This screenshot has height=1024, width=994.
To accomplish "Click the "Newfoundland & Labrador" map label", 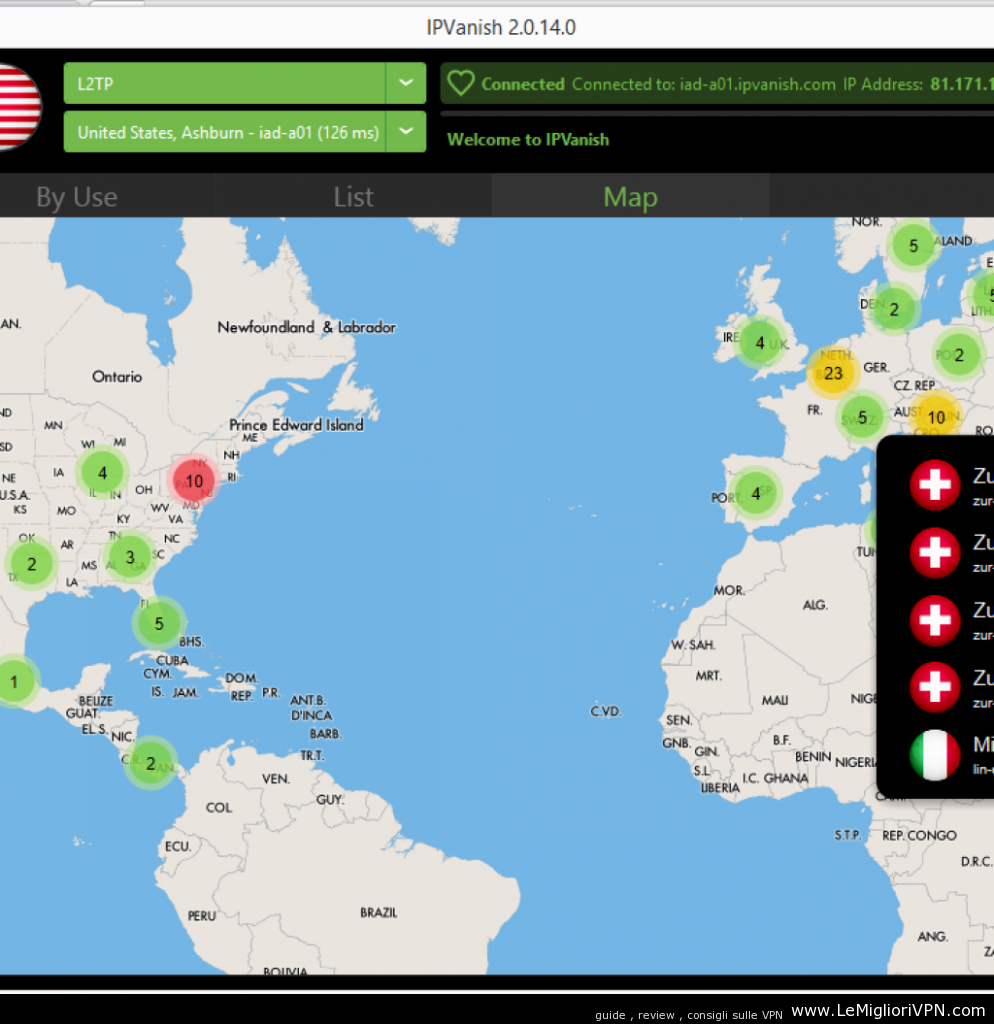I will [306, 327].
